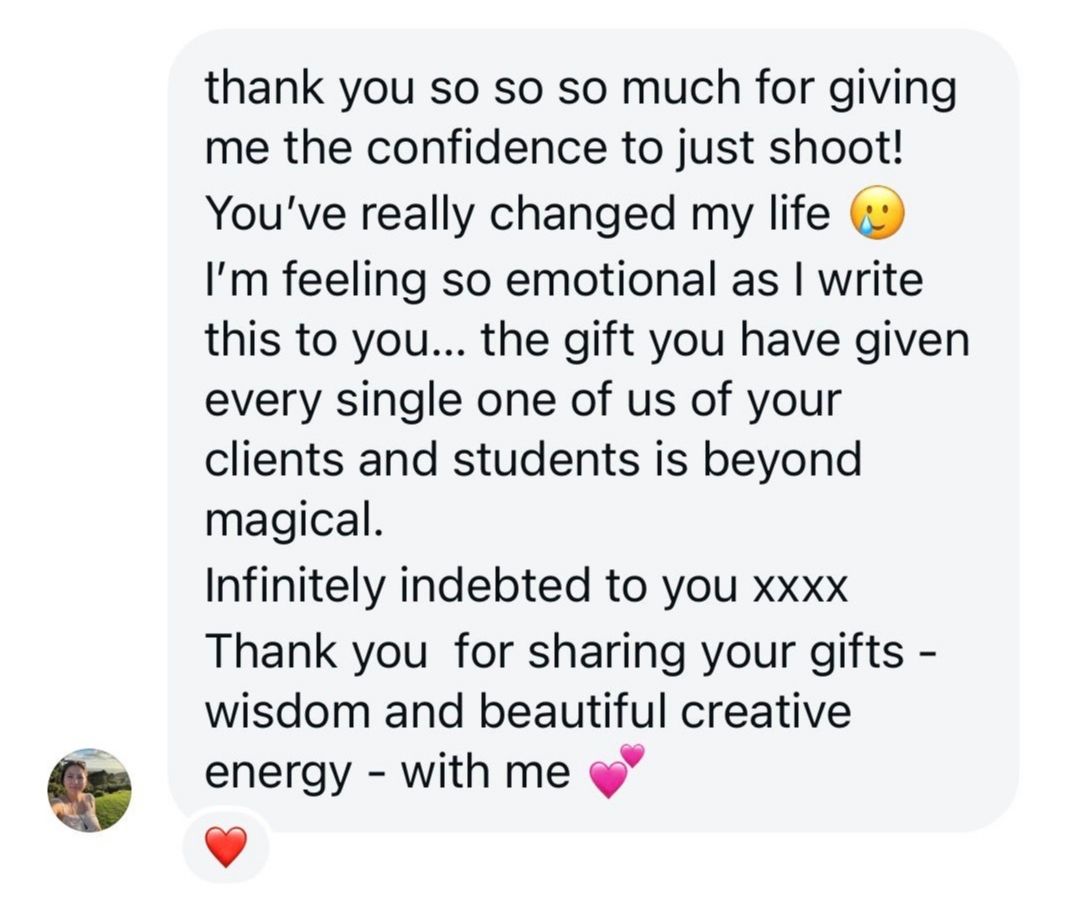Click the "xxxx" kisses in the message
The height and width of the screenshot is (919, 1065).
point(798,588)
